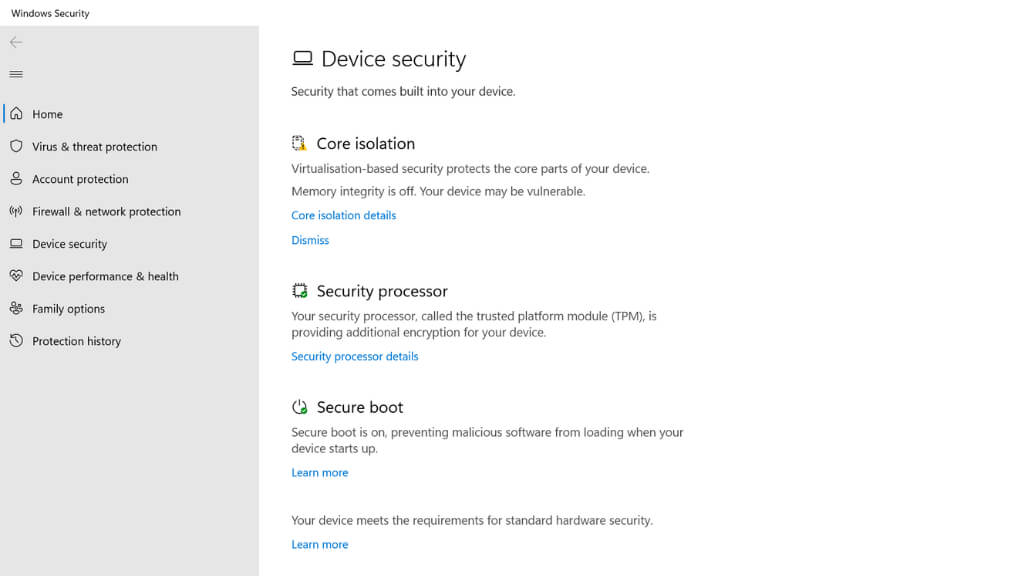This screenshot has height=576, width=1024.
Task: Click the Family options people icon
Action: (16, 309)
